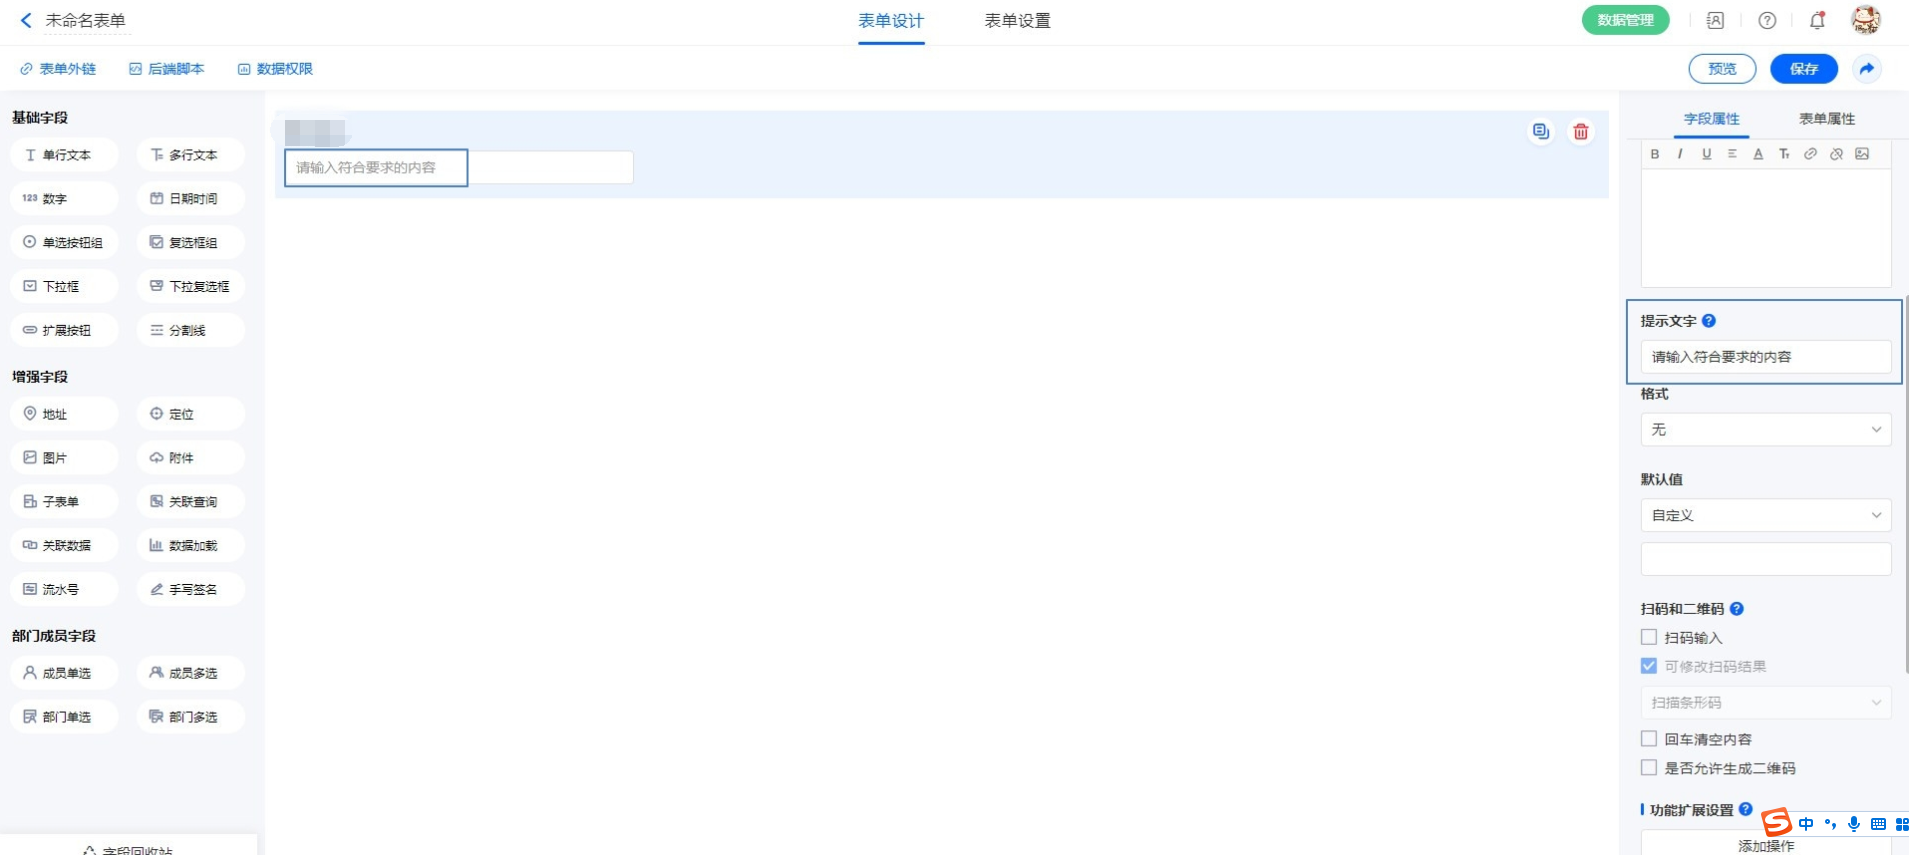Click the back arrow next to 未命名表单
Viewport: 1909px width, 855px height.
click(x=26, y=20)
